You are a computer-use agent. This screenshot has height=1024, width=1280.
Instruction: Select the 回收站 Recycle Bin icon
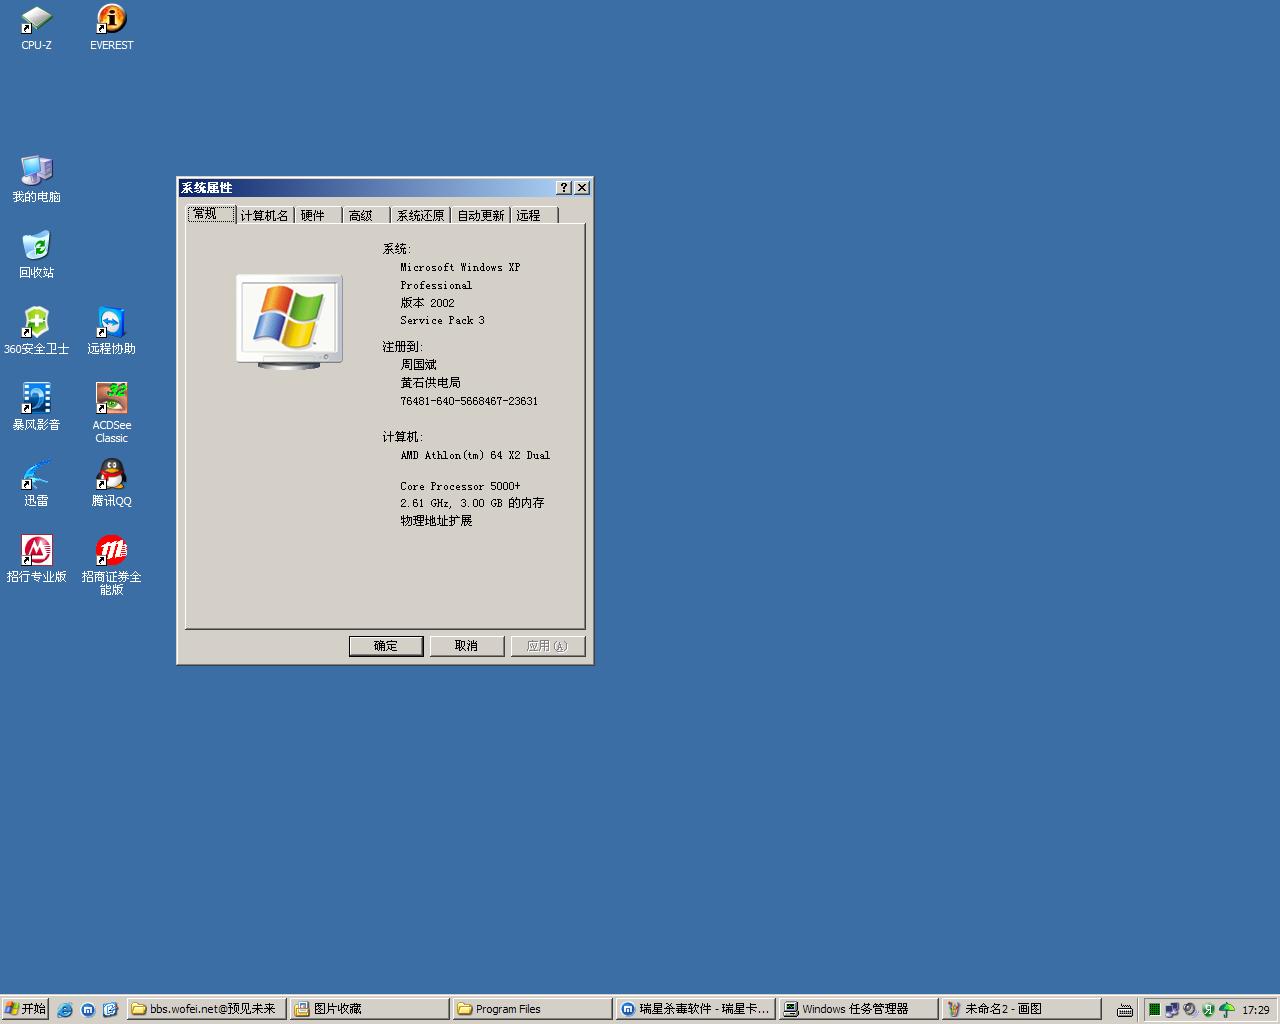click(36, 255)
